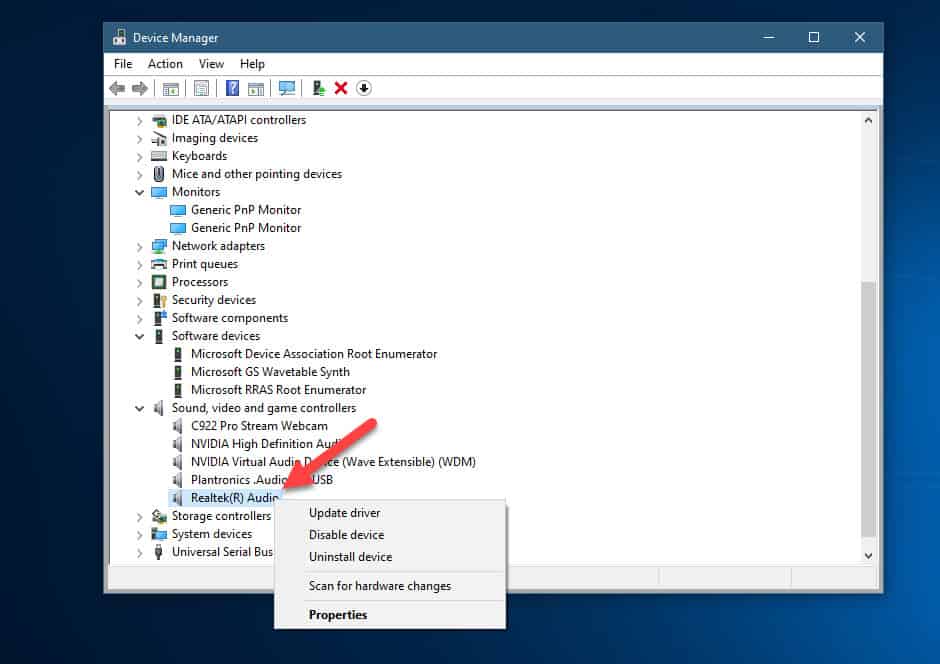Viewport: 940px width, 664px height.
Task: Click the Print queues printer icon
Action: click(159, 264)
